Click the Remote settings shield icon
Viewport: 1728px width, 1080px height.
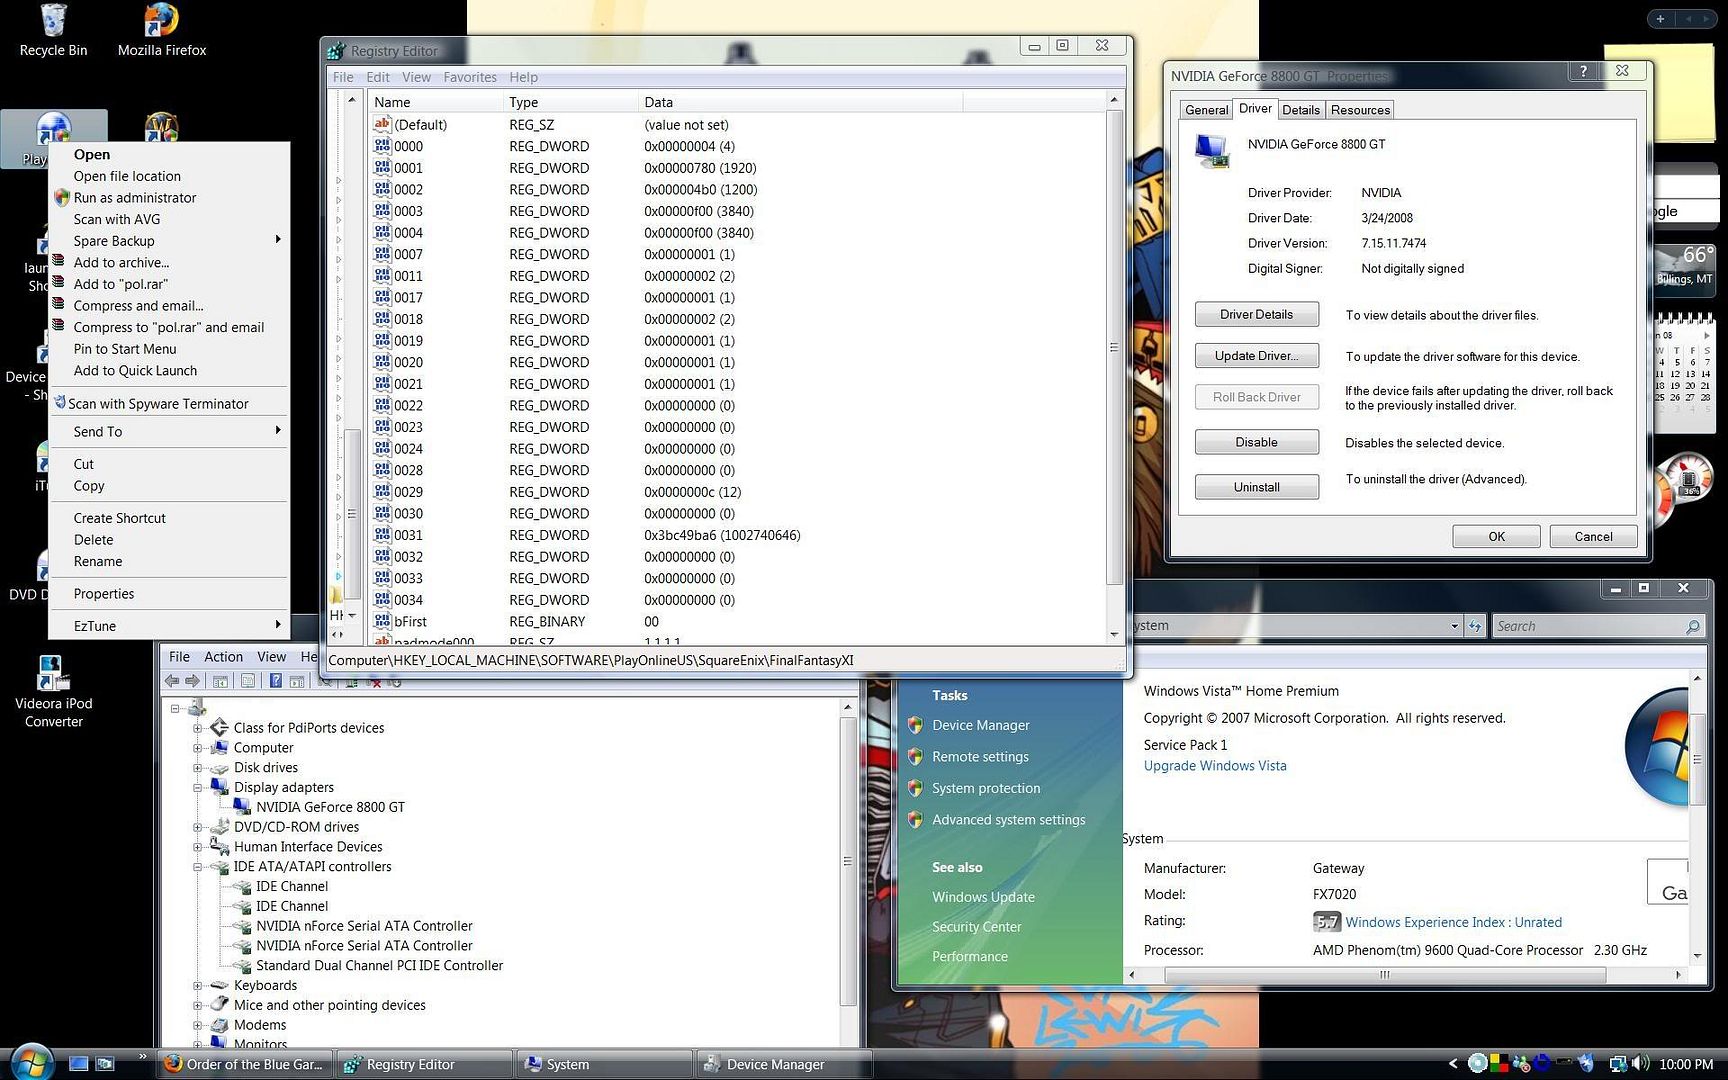914,757
